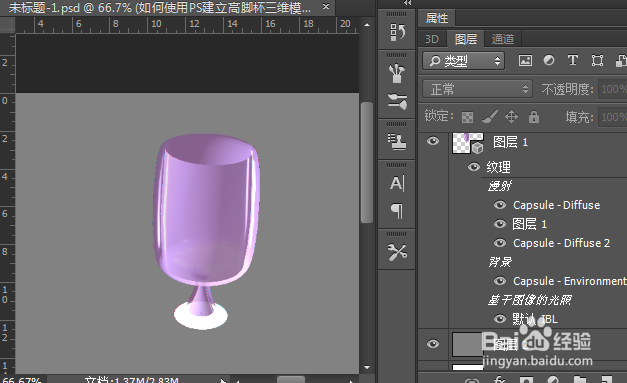
Task: Open the Character panel icon
Action: click(397, 183)
